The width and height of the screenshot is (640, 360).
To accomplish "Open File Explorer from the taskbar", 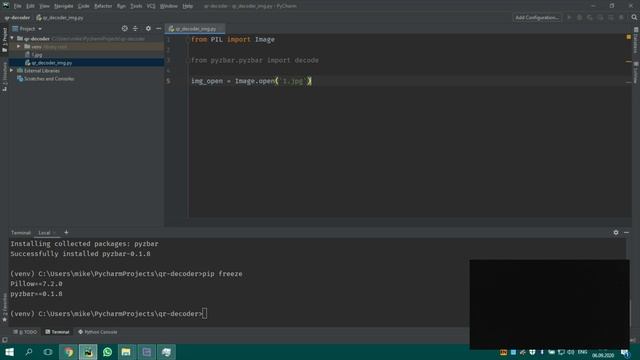I will 126,352.
